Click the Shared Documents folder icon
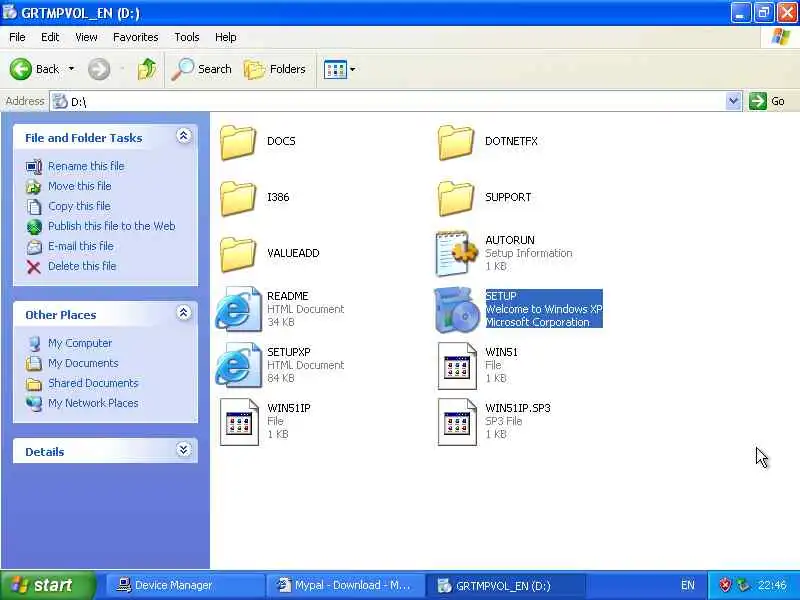This screenshot has height=600, width=800. click(x=34, y=384)
